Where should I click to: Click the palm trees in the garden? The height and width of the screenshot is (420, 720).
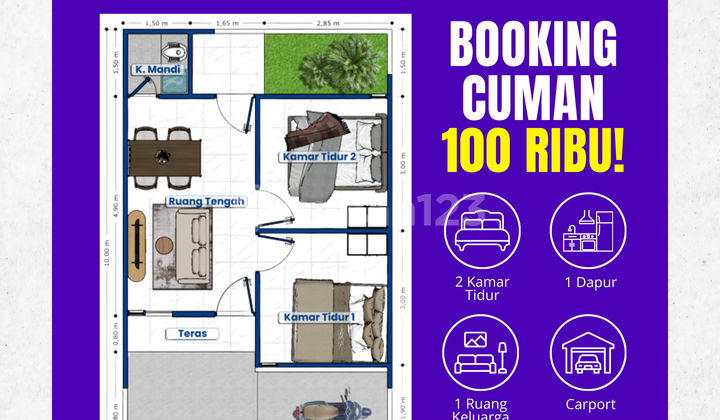(x=343, y=64)
